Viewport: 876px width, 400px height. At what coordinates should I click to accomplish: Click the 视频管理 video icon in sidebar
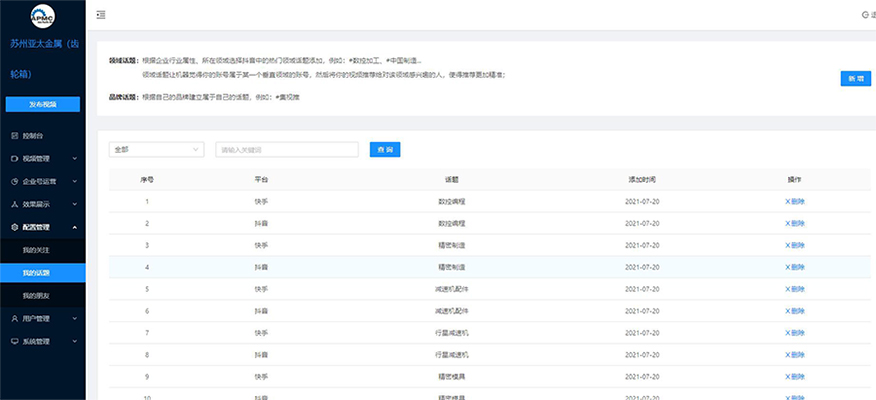(x=14, y=158)
